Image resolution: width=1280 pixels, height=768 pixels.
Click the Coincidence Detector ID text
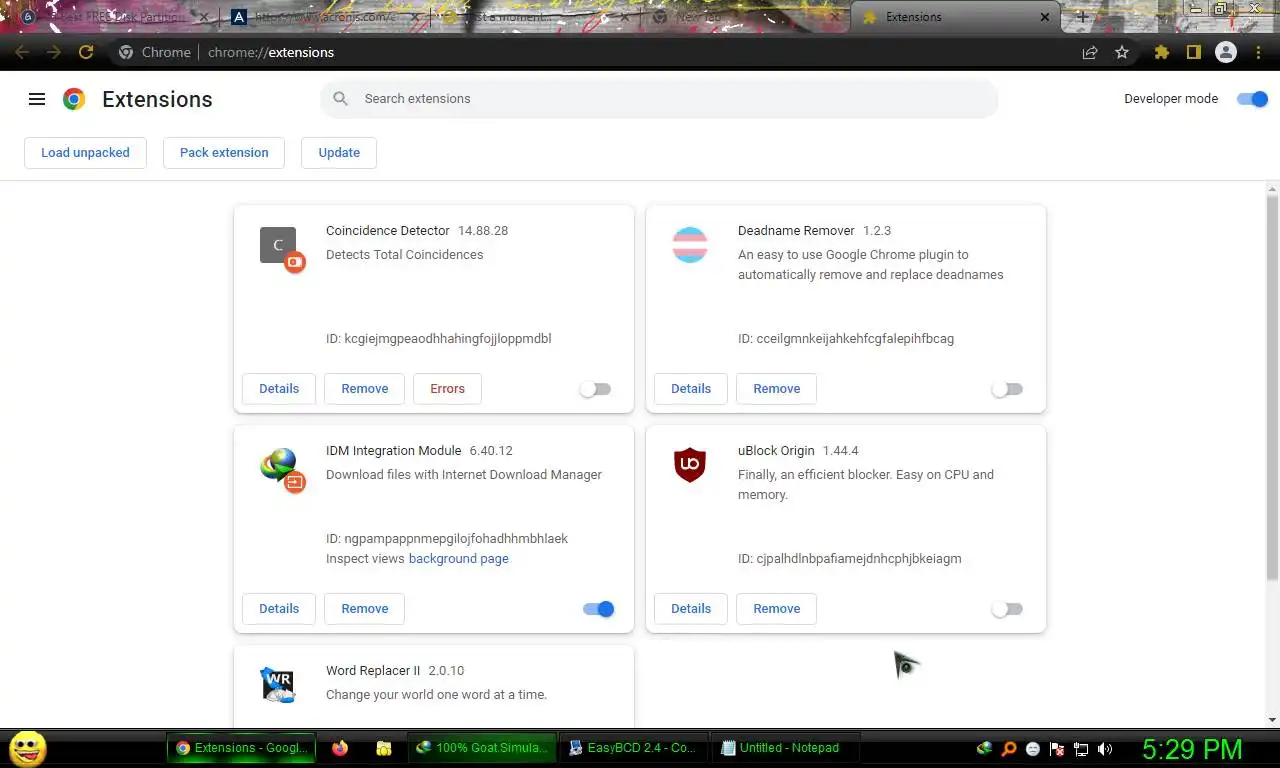point(439,339)
